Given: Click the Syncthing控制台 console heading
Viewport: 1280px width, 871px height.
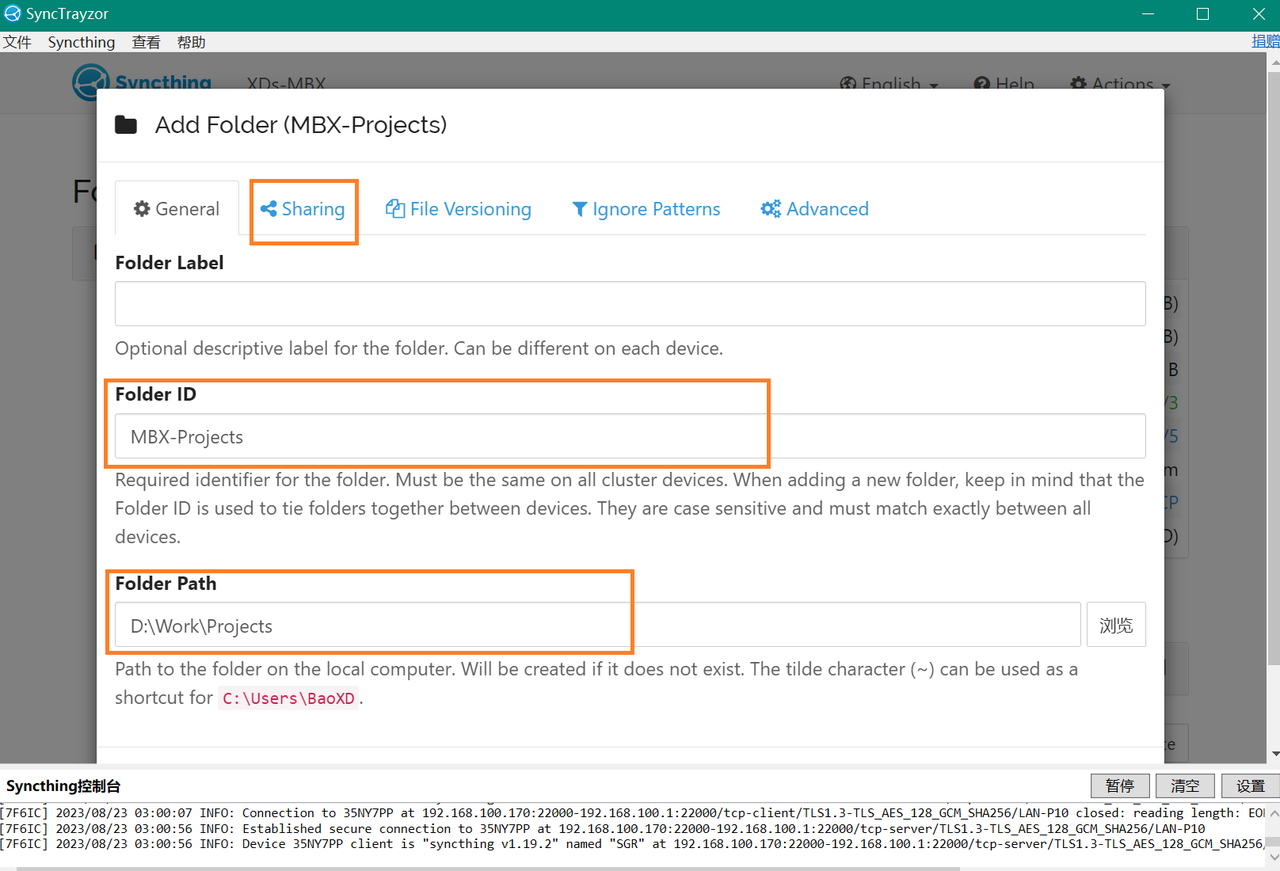Looking at the screenshot, I should click(x=63, y=786).
